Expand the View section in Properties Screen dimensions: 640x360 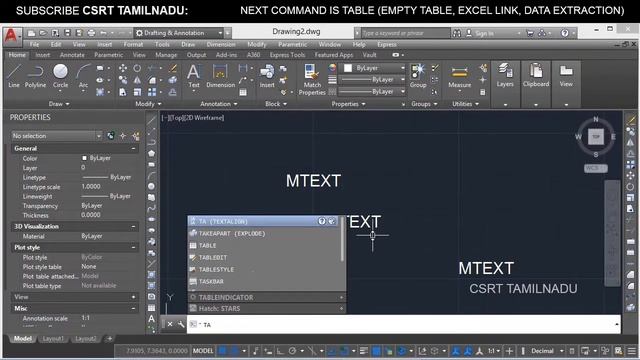(x=133, y=297)
